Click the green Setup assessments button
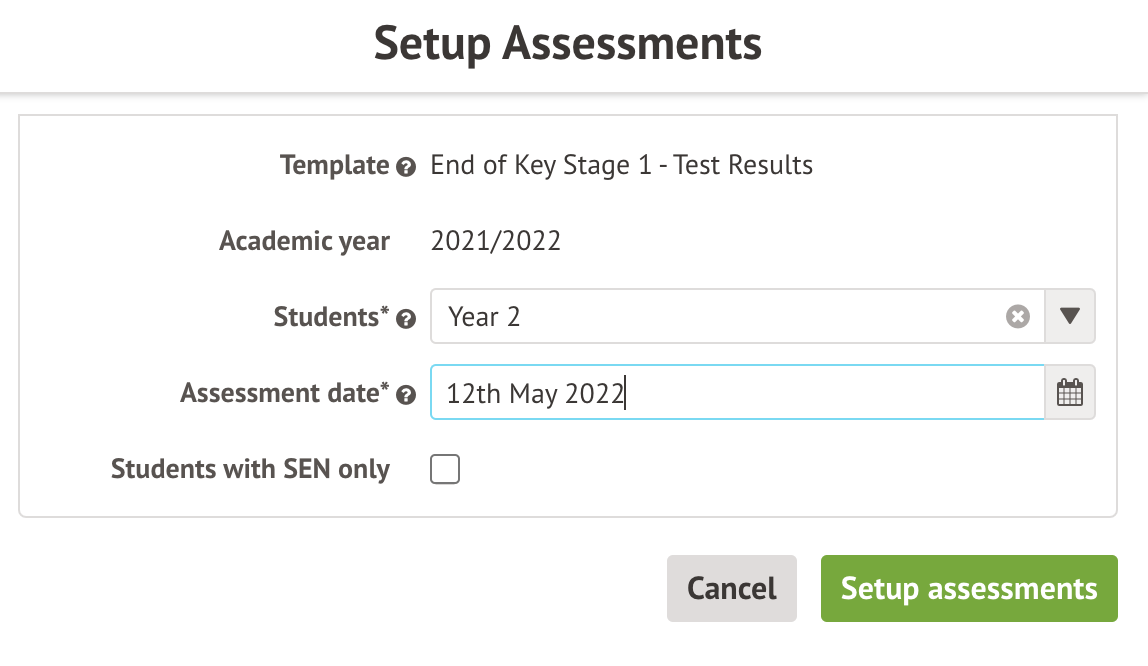Viewport: 1148px width, 666px height. pyautogui.click(x=969, y=588)
